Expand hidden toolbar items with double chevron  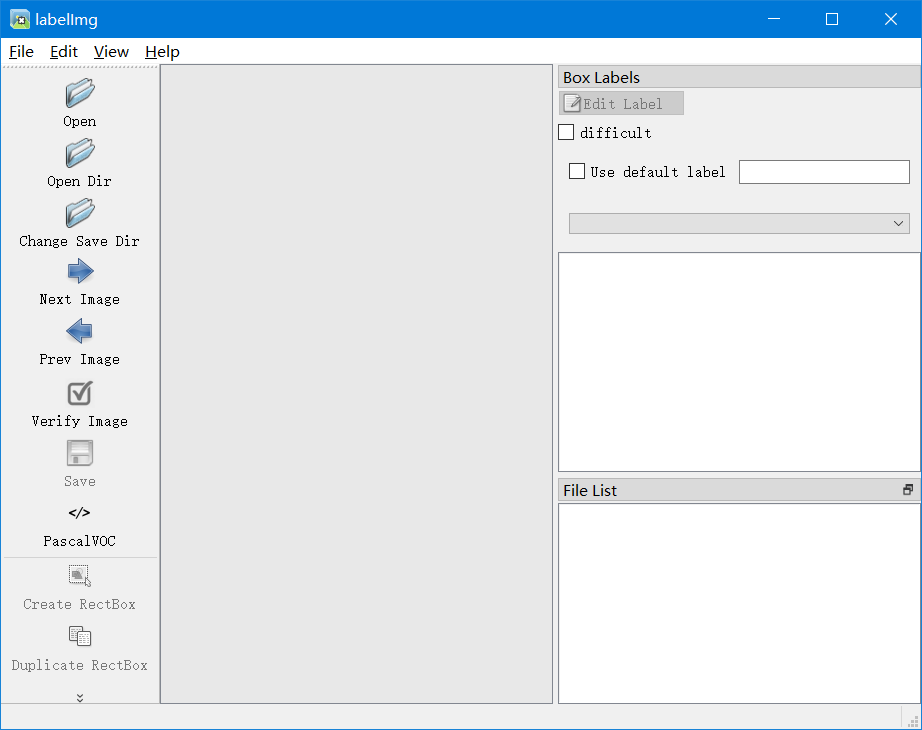(x=80, y=698)
